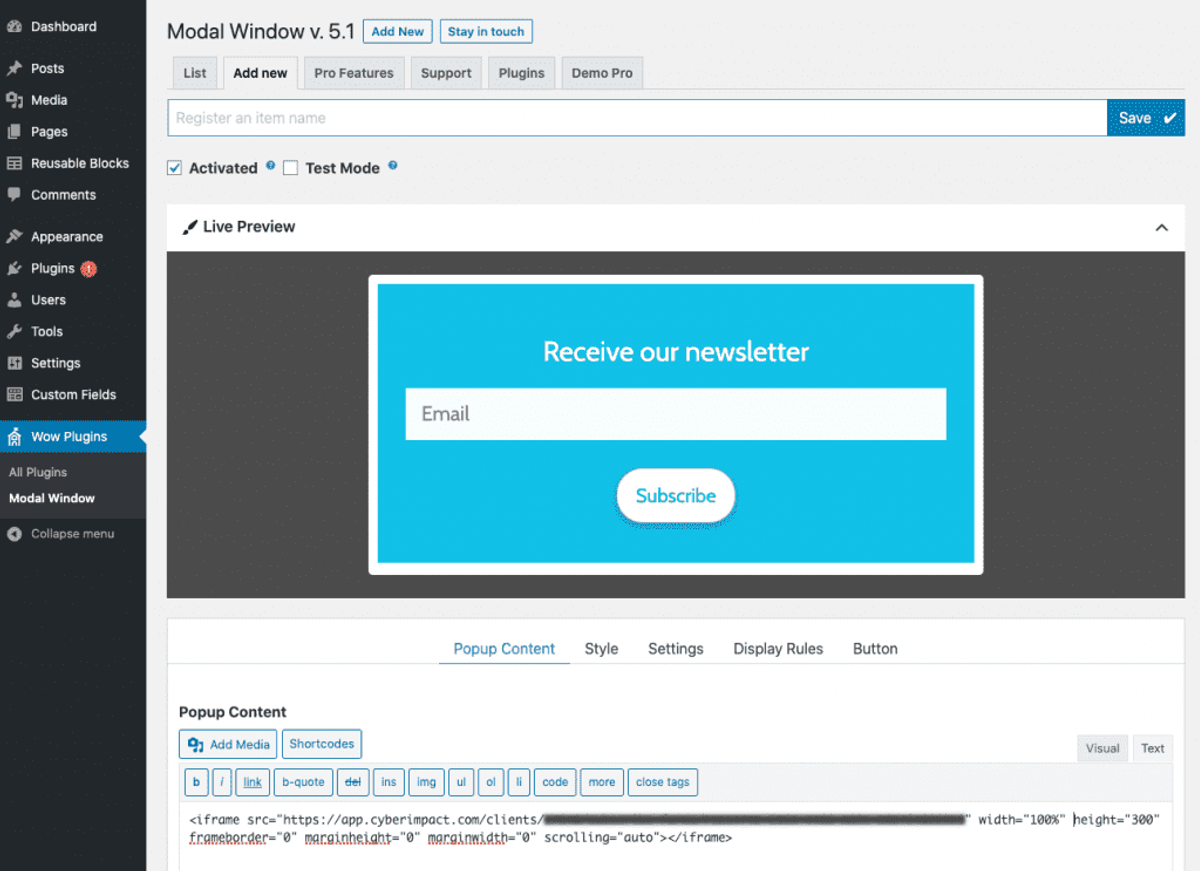Click the code quicktag button

[555, 782]
